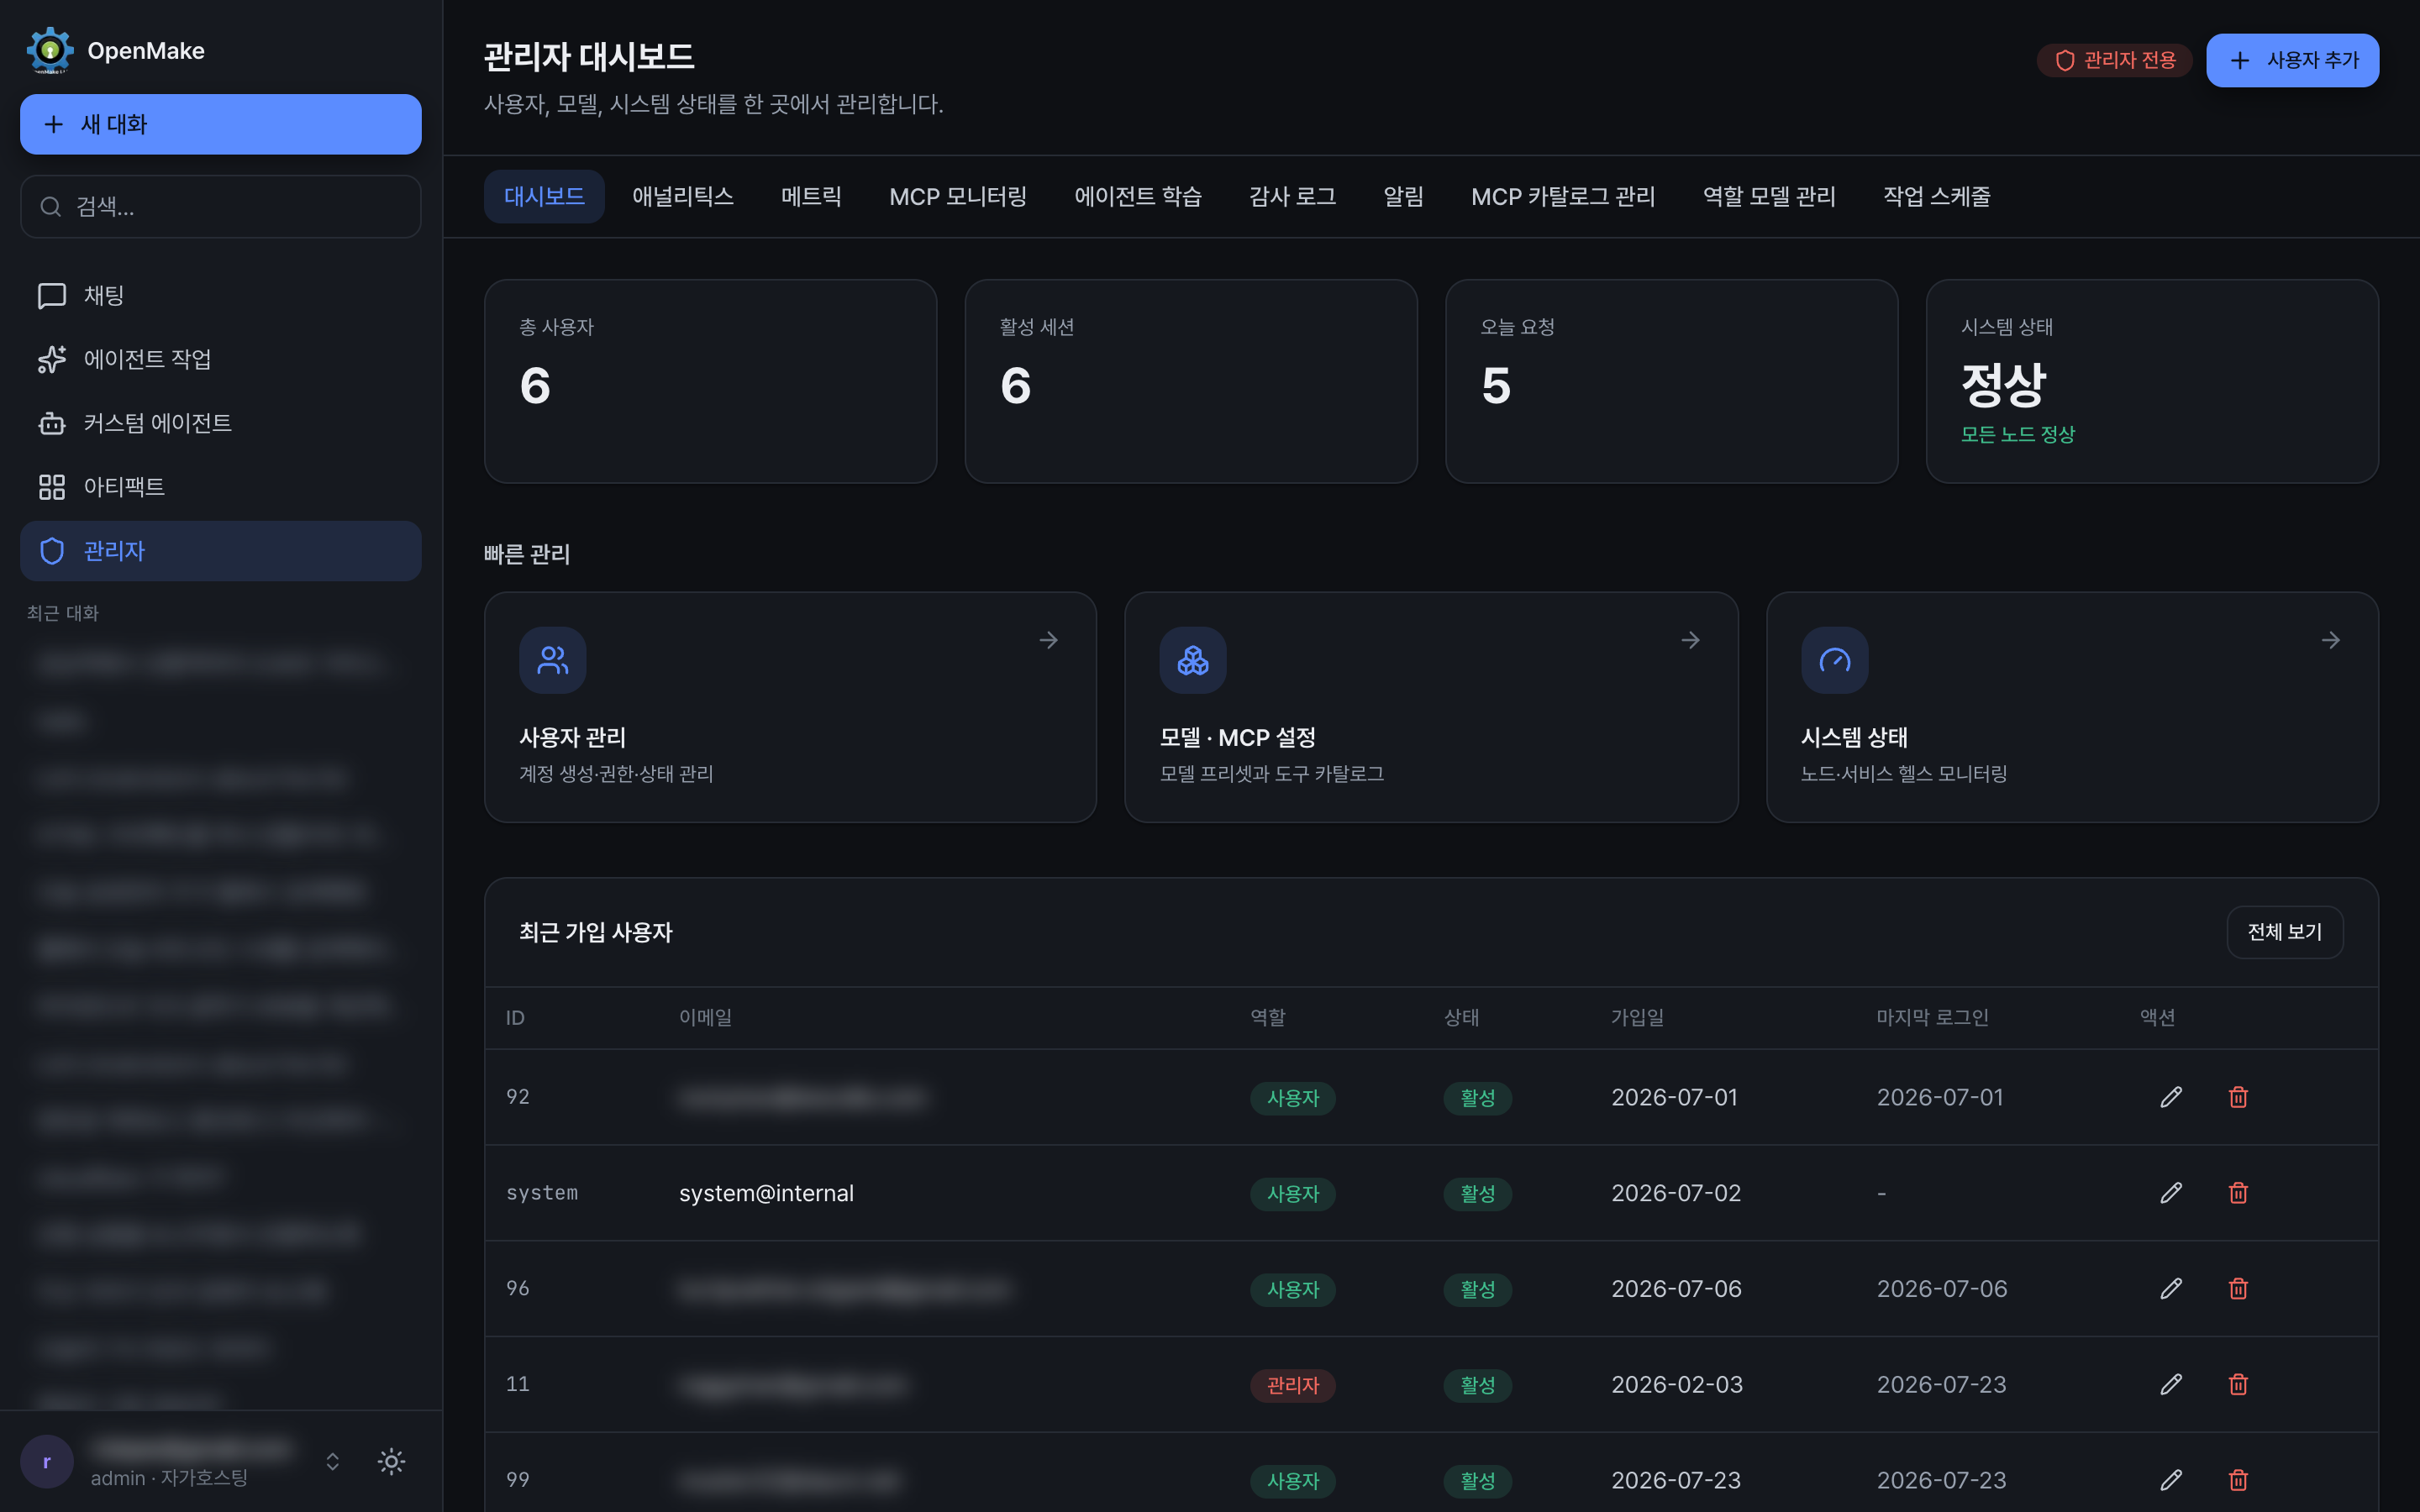Click the 활성 세션 stat card
Screen dimensions: 2420x1512
pyautogui.click(x=1191, y=381)
